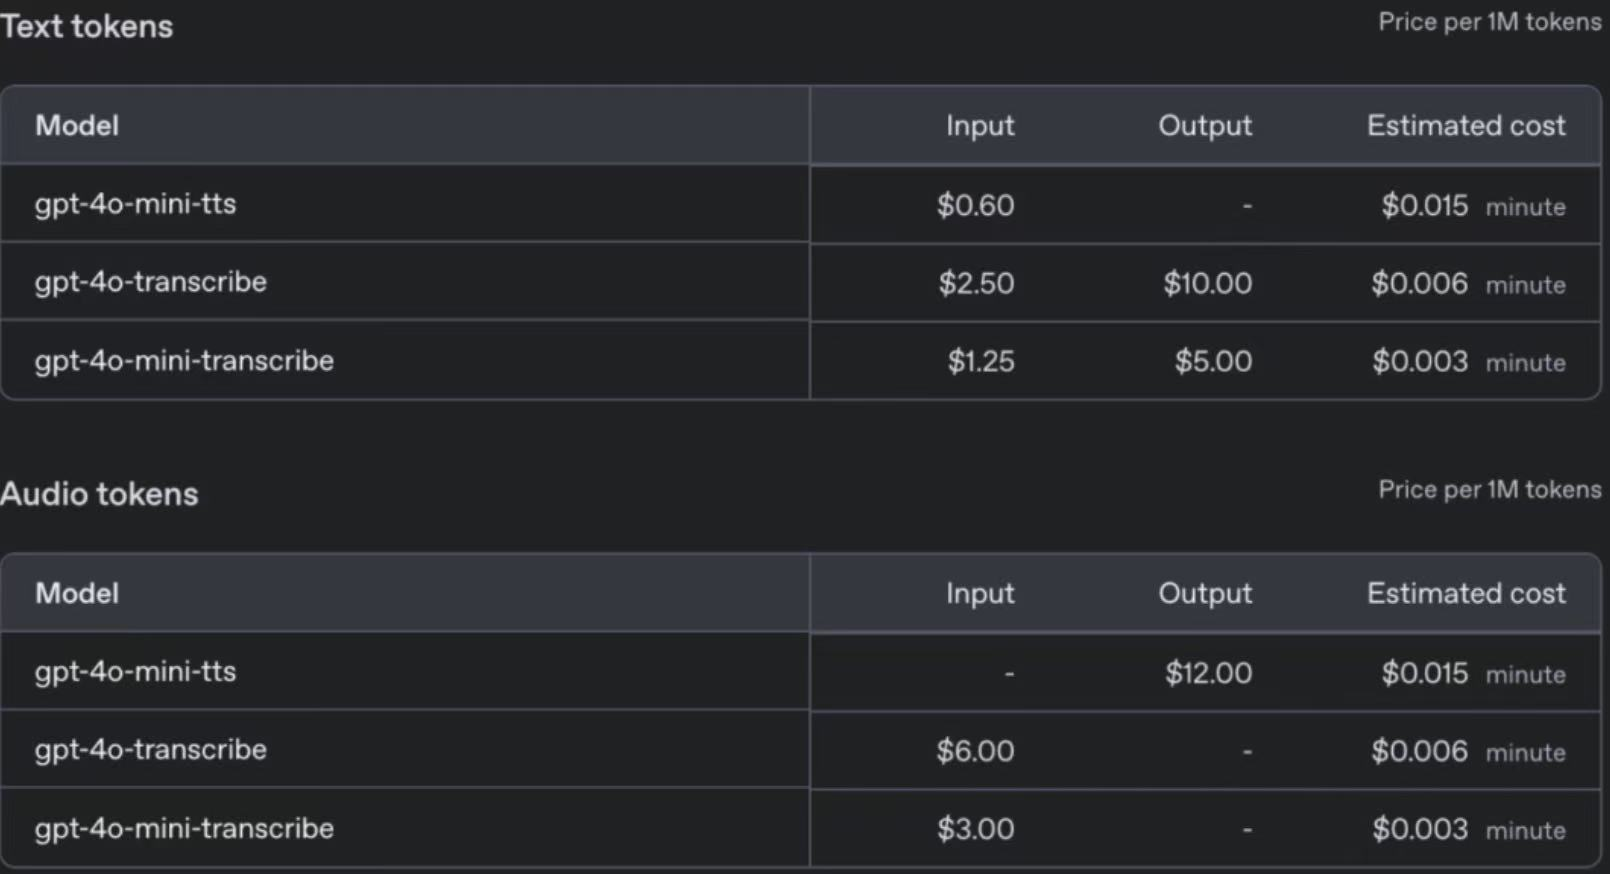Click the $12.00 audio output price

tap(1208, 673)
